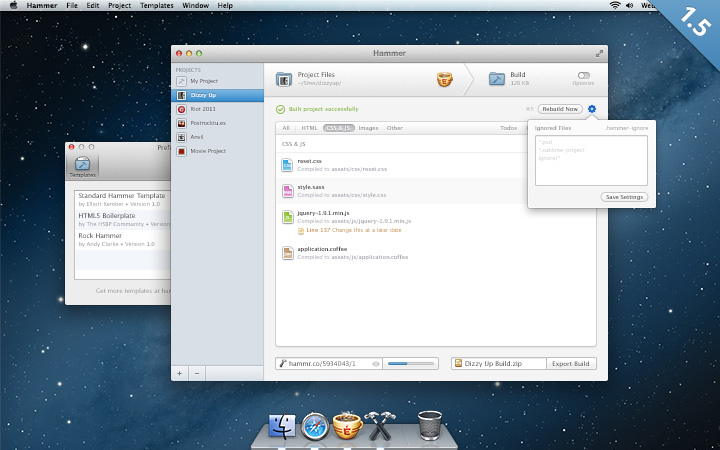Screen dimensions: 720x450
Task: Click the .hammer-ignore label
Action: click(626, 128)
